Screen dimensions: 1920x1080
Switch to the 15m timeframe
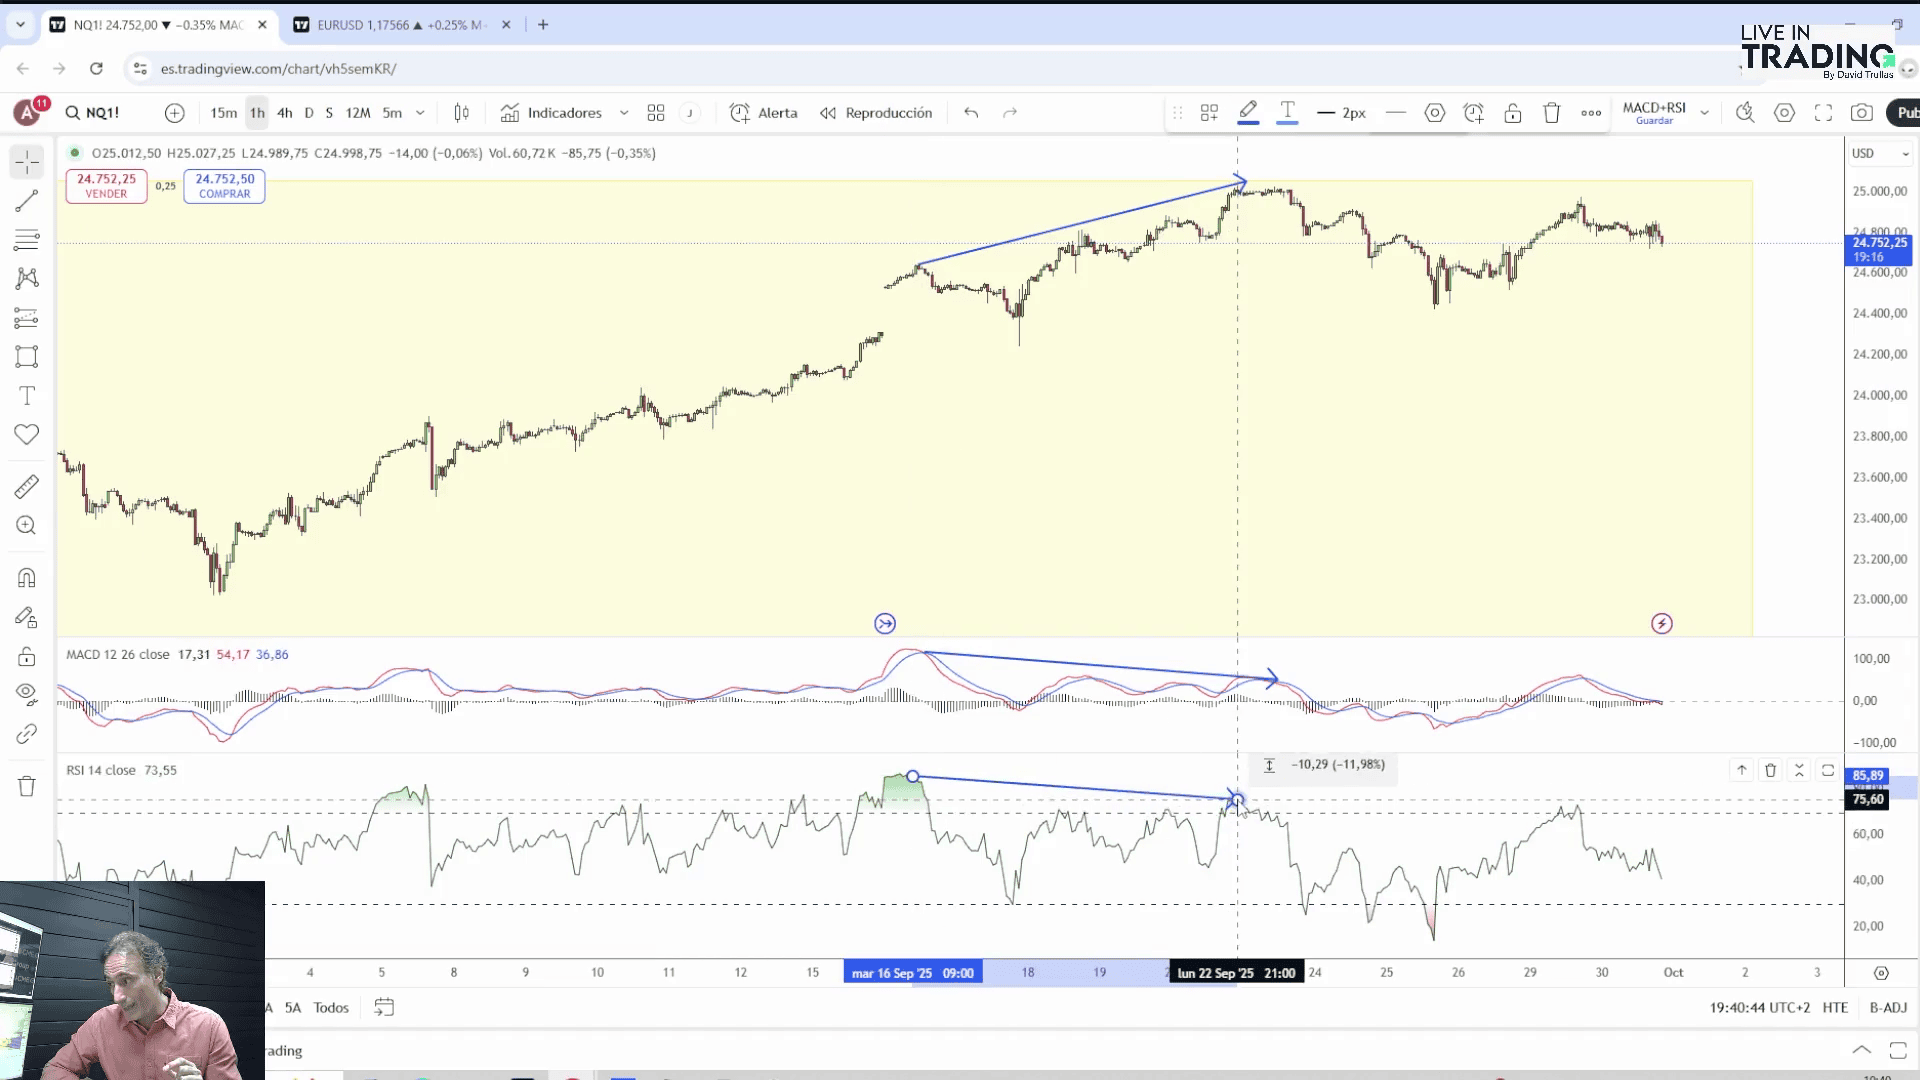coord(224,113)
